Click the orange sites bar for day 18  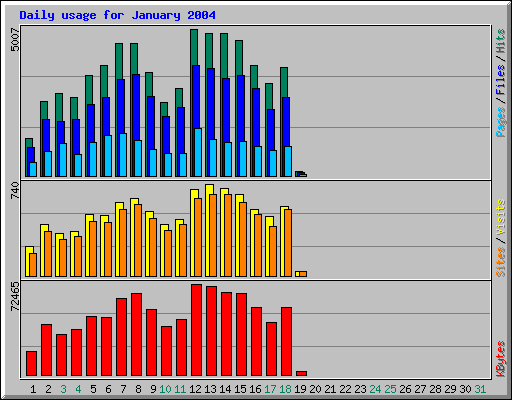288,243
